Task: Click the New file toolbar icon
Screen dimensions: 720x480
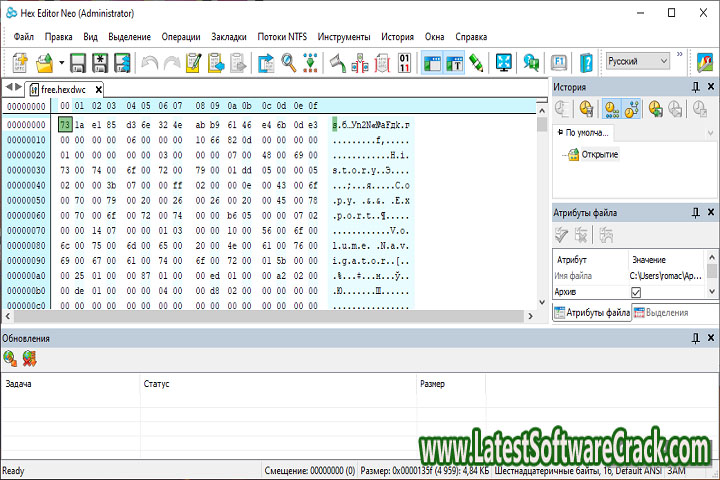Action: 20,62
